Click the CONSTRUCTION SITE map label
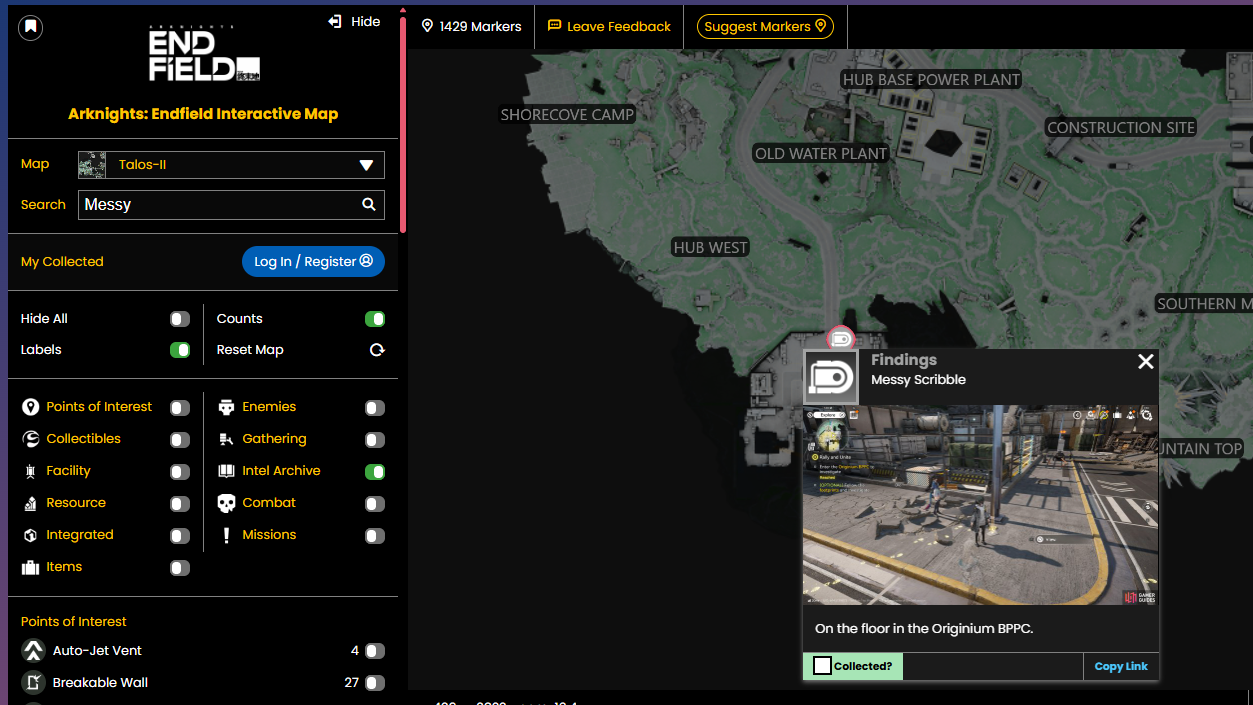Image resolution: width=1253 pixels, height=705 pixels. (x=1121, y=128)
